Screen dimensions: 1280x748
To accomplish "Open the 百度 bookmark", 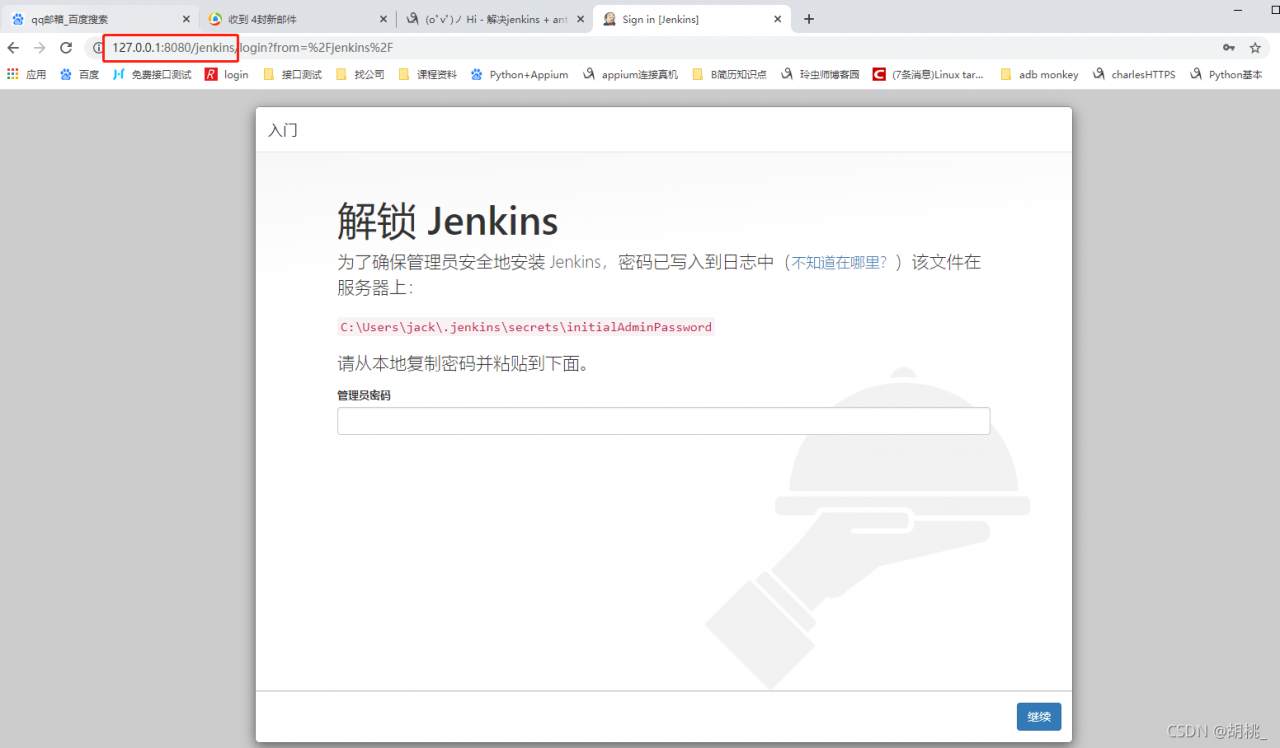I will [80, 74].
